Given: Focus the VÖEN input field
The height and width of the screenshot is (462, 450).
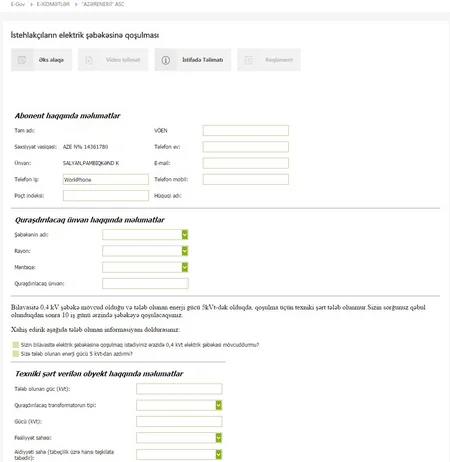Looking at the screenshot, I should coord(246,130).
